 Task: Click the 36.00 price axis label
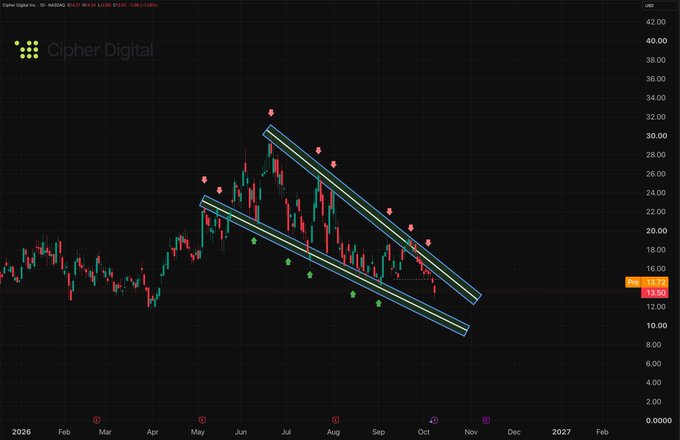click(656, 79)
